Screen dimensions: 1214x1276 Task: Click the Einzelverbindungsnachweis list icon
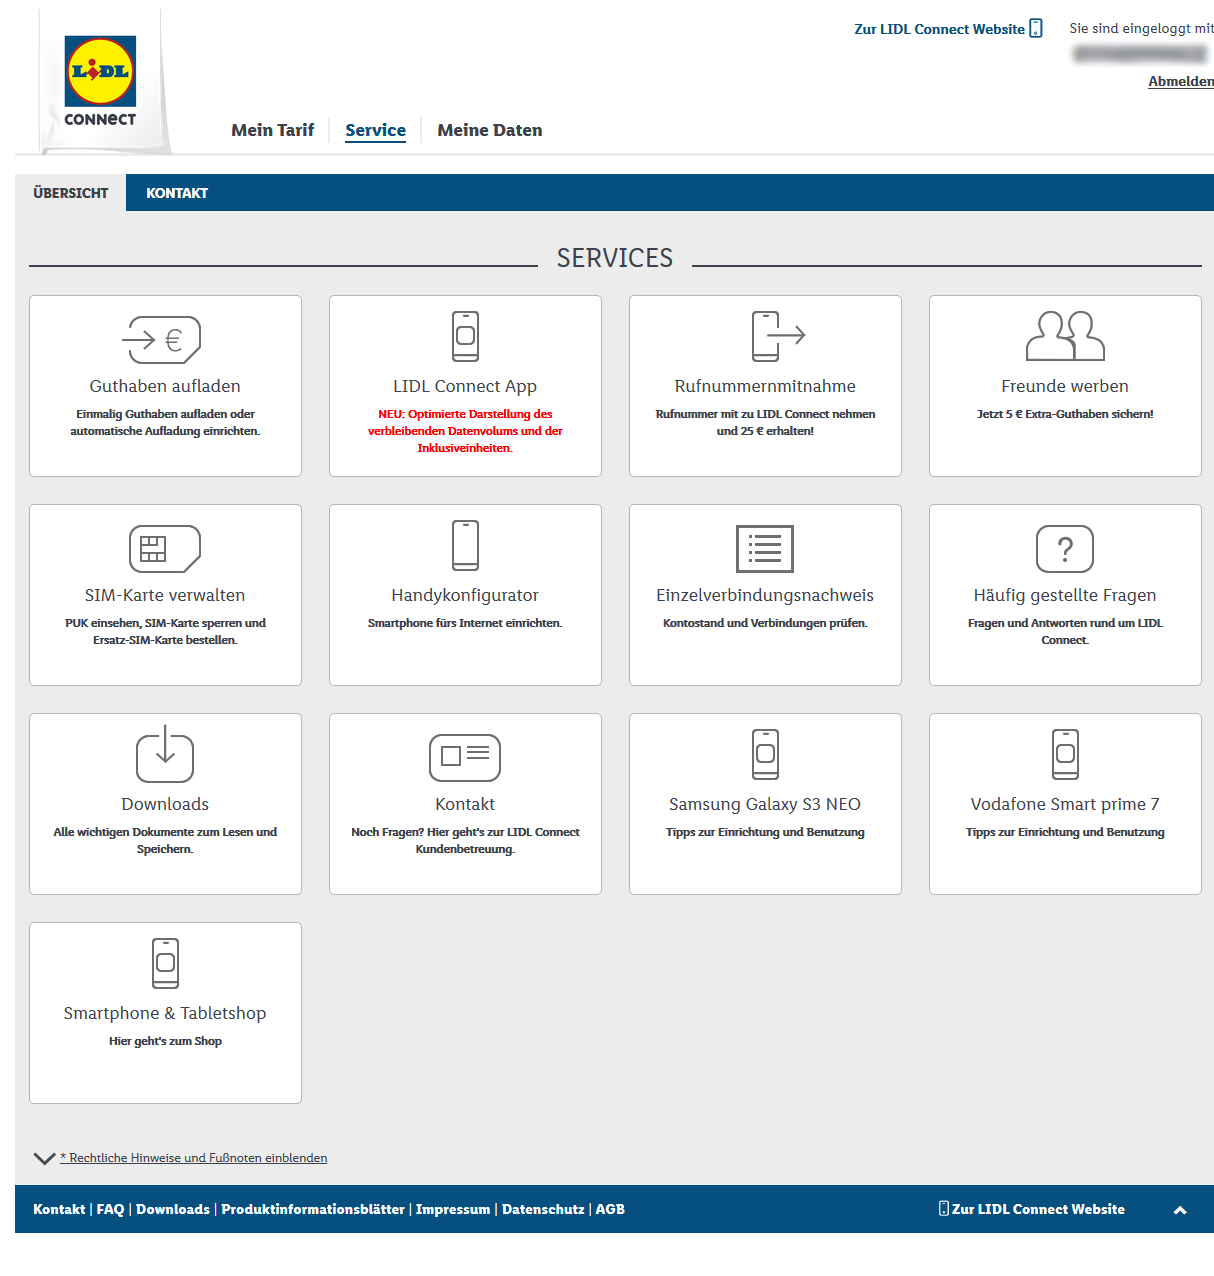click(x=765, y=549)
